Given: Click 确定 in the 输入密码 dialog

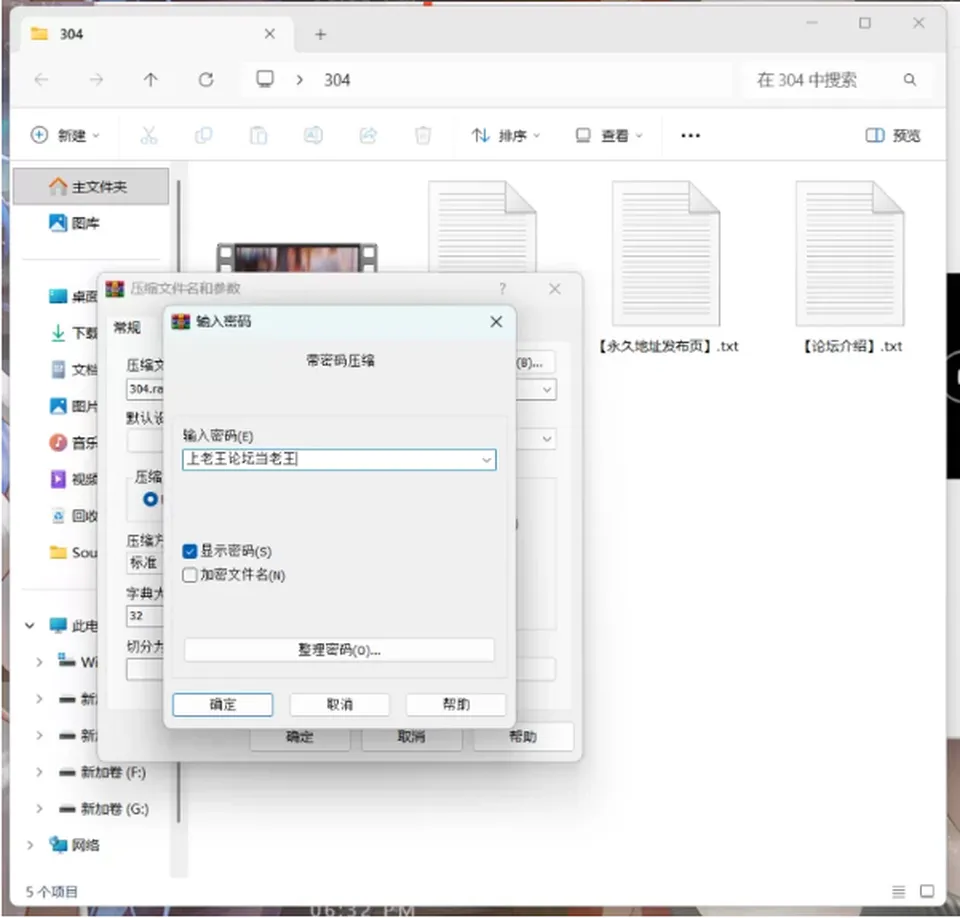Looking at the screenshot, I should (x=223, y=704).
